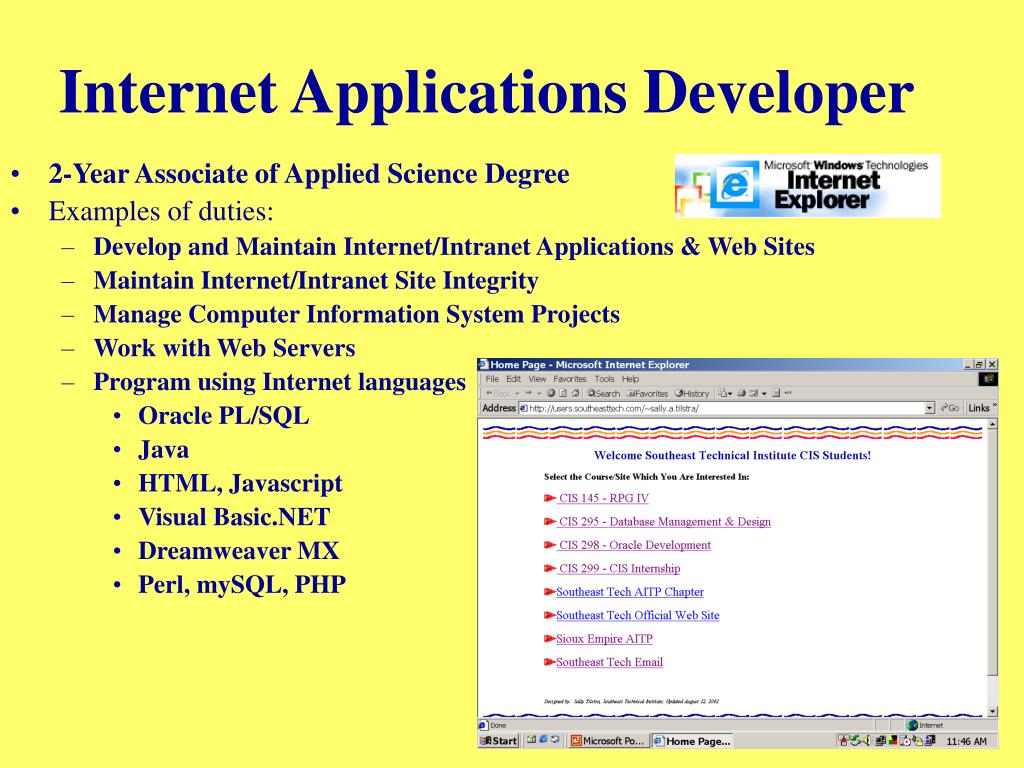The width and height of the screenshot is (1024, 768).
Task: Click the Home icon in the toolbar
Action: coord(575,393)
